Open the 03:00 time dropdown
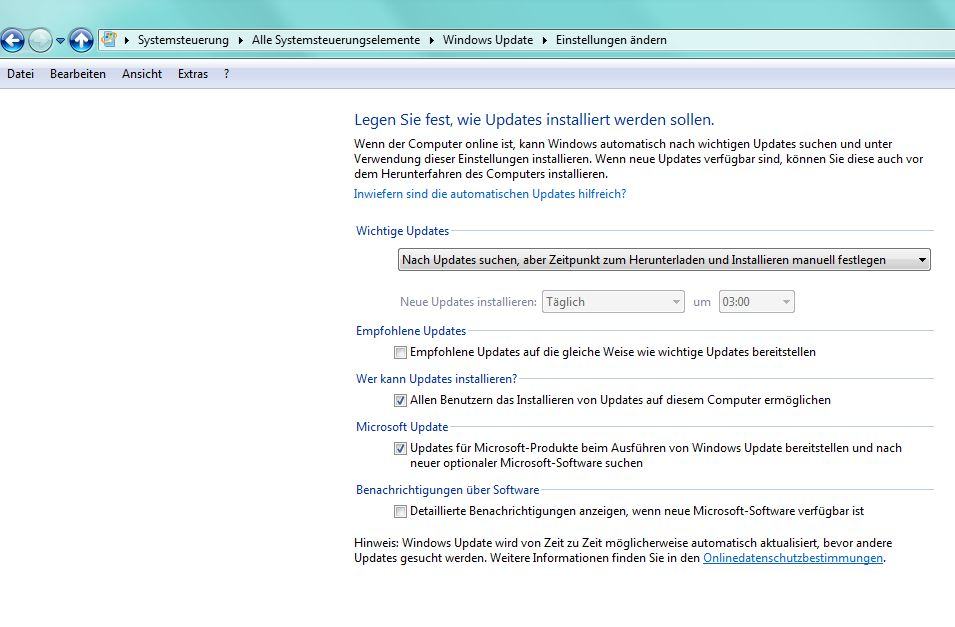 tap(756, 302)
